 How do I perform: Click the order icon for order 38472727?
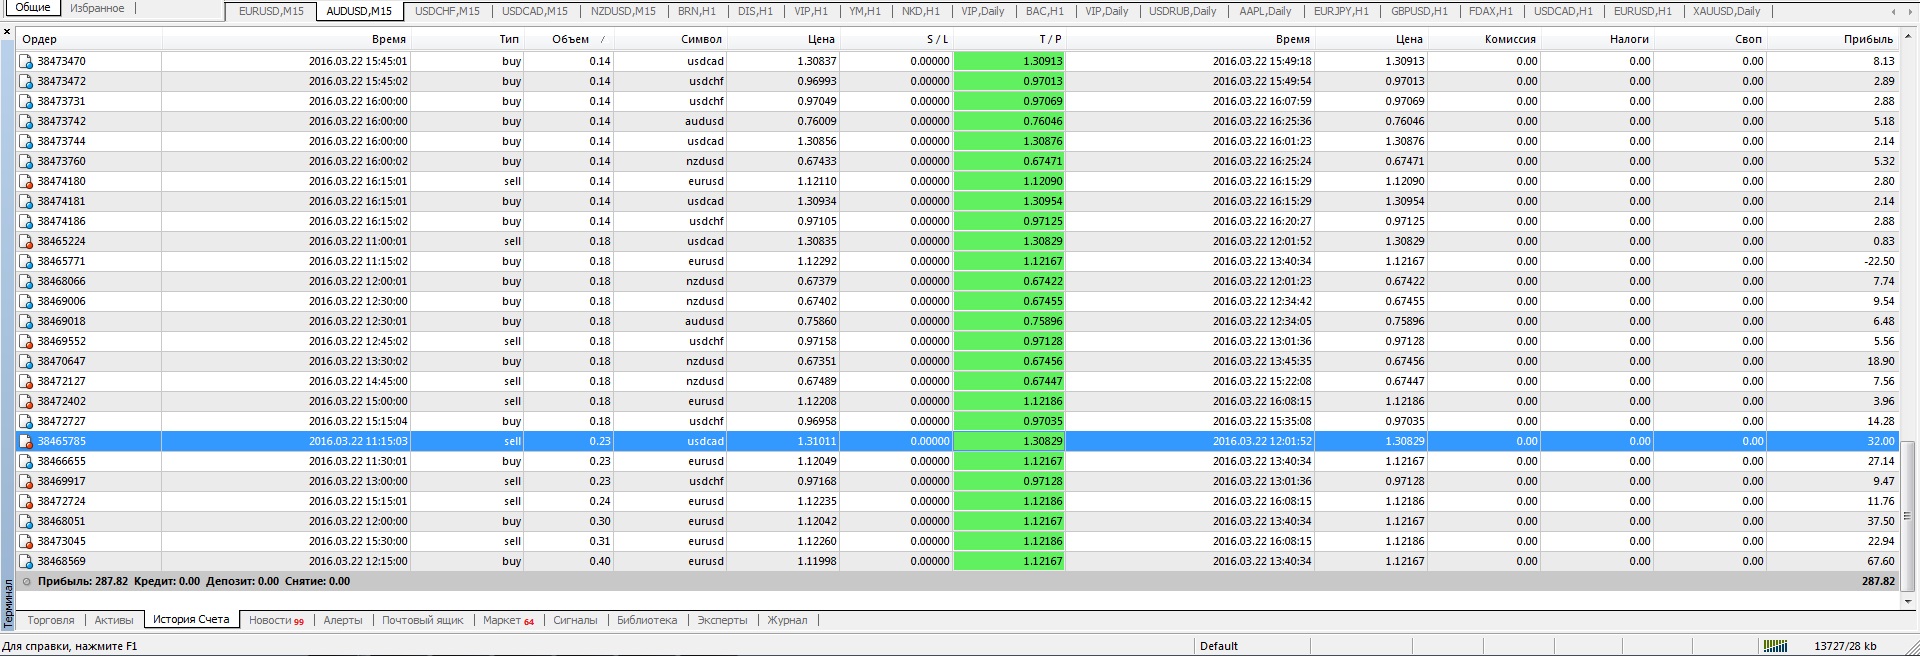(26, 421)
